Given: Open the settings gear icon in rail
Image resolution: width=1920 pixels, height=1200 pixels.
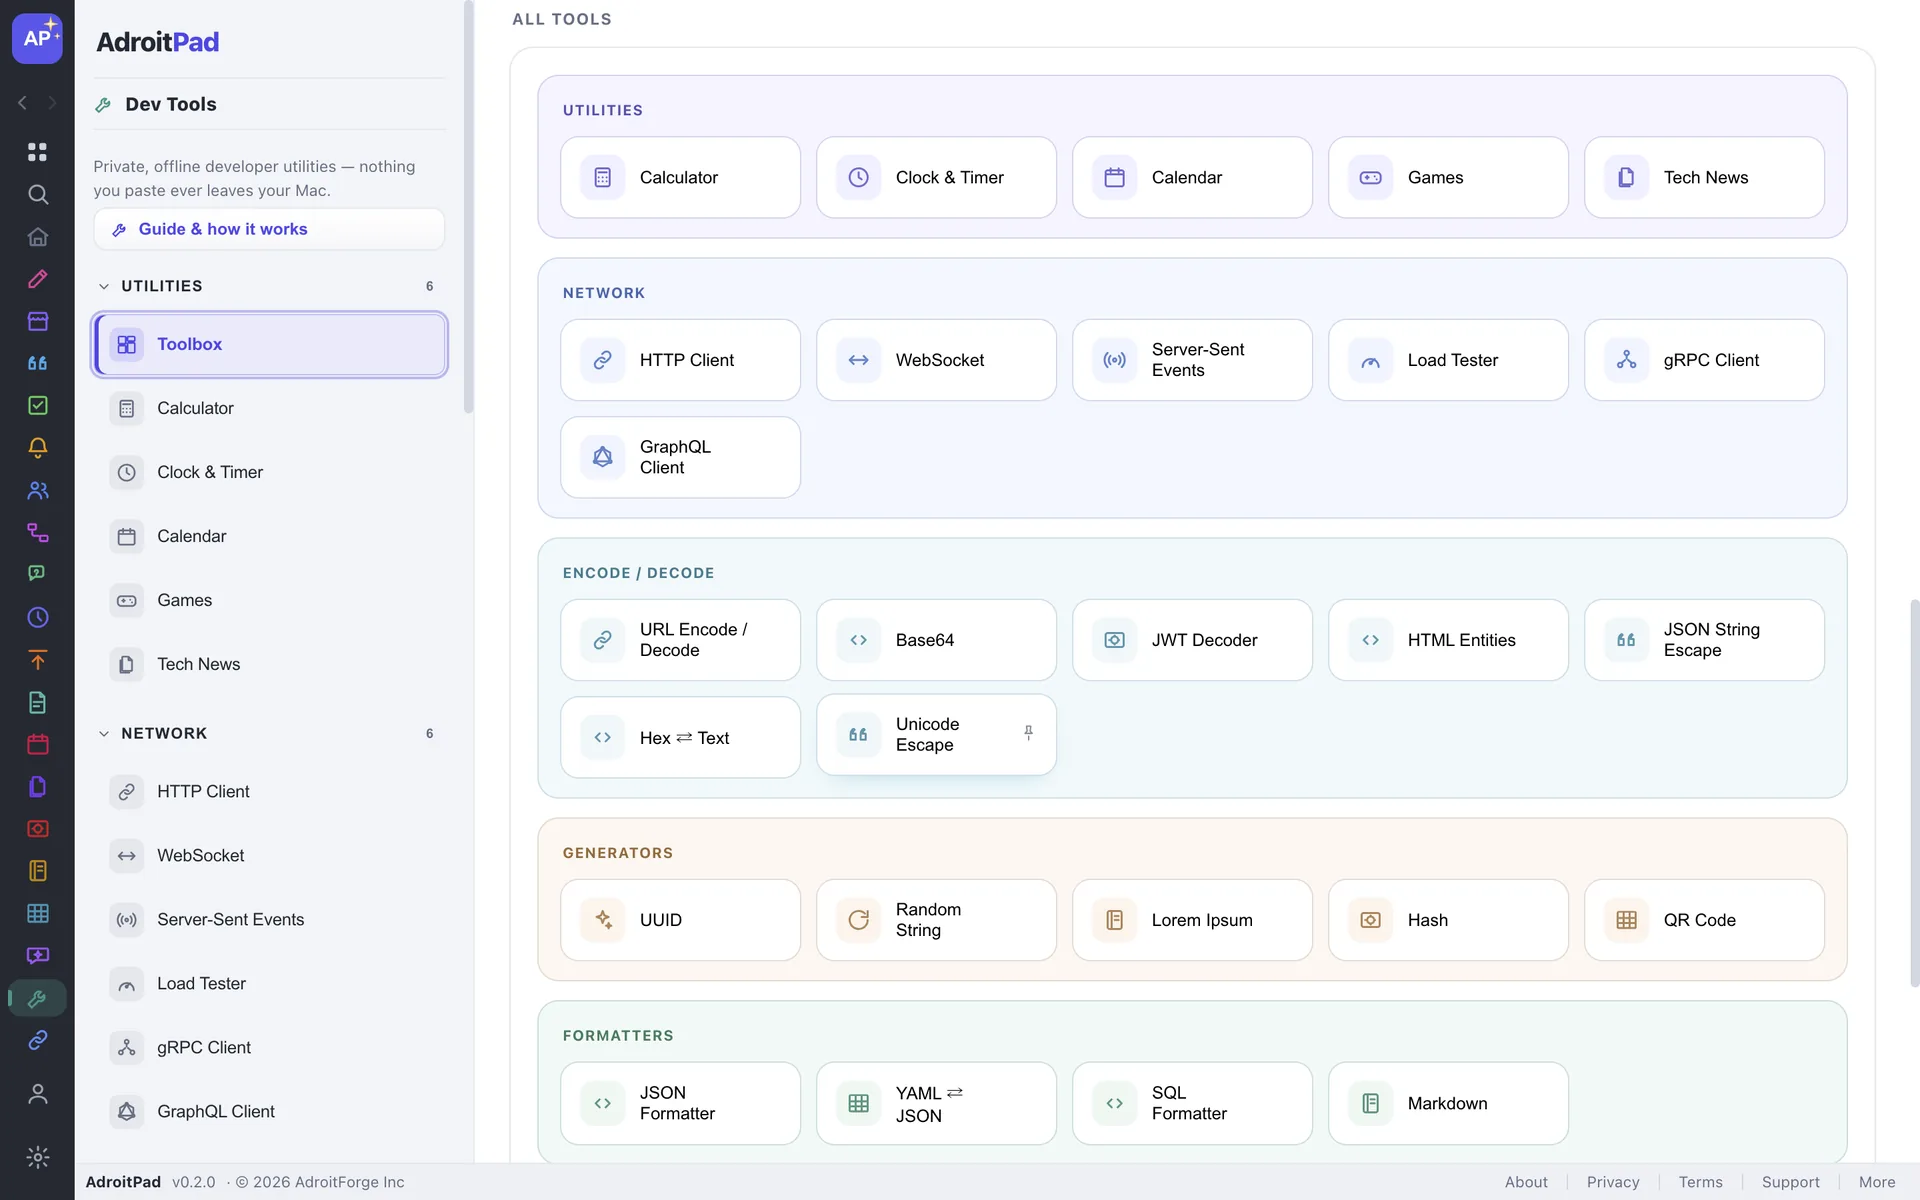Looking at the screenshot, I should pos(38,1157).
